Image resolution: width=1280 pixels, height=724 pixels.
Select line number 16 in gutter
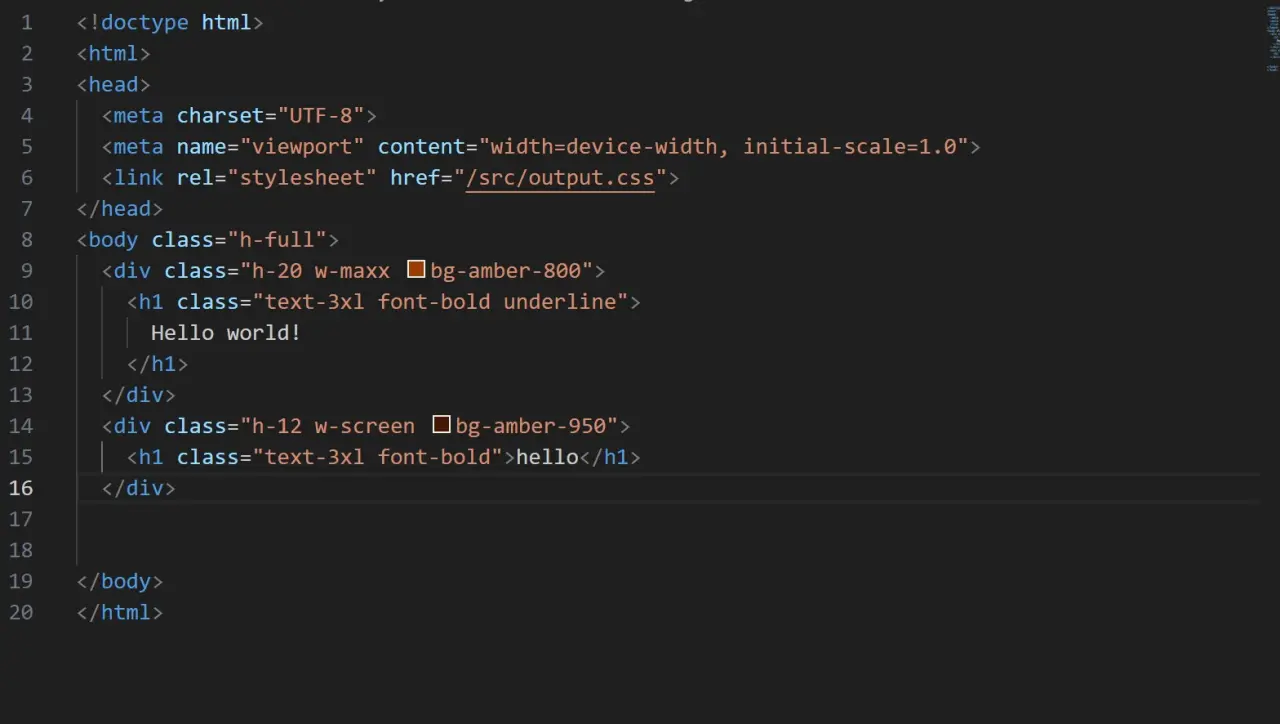(x=21, y=487)
